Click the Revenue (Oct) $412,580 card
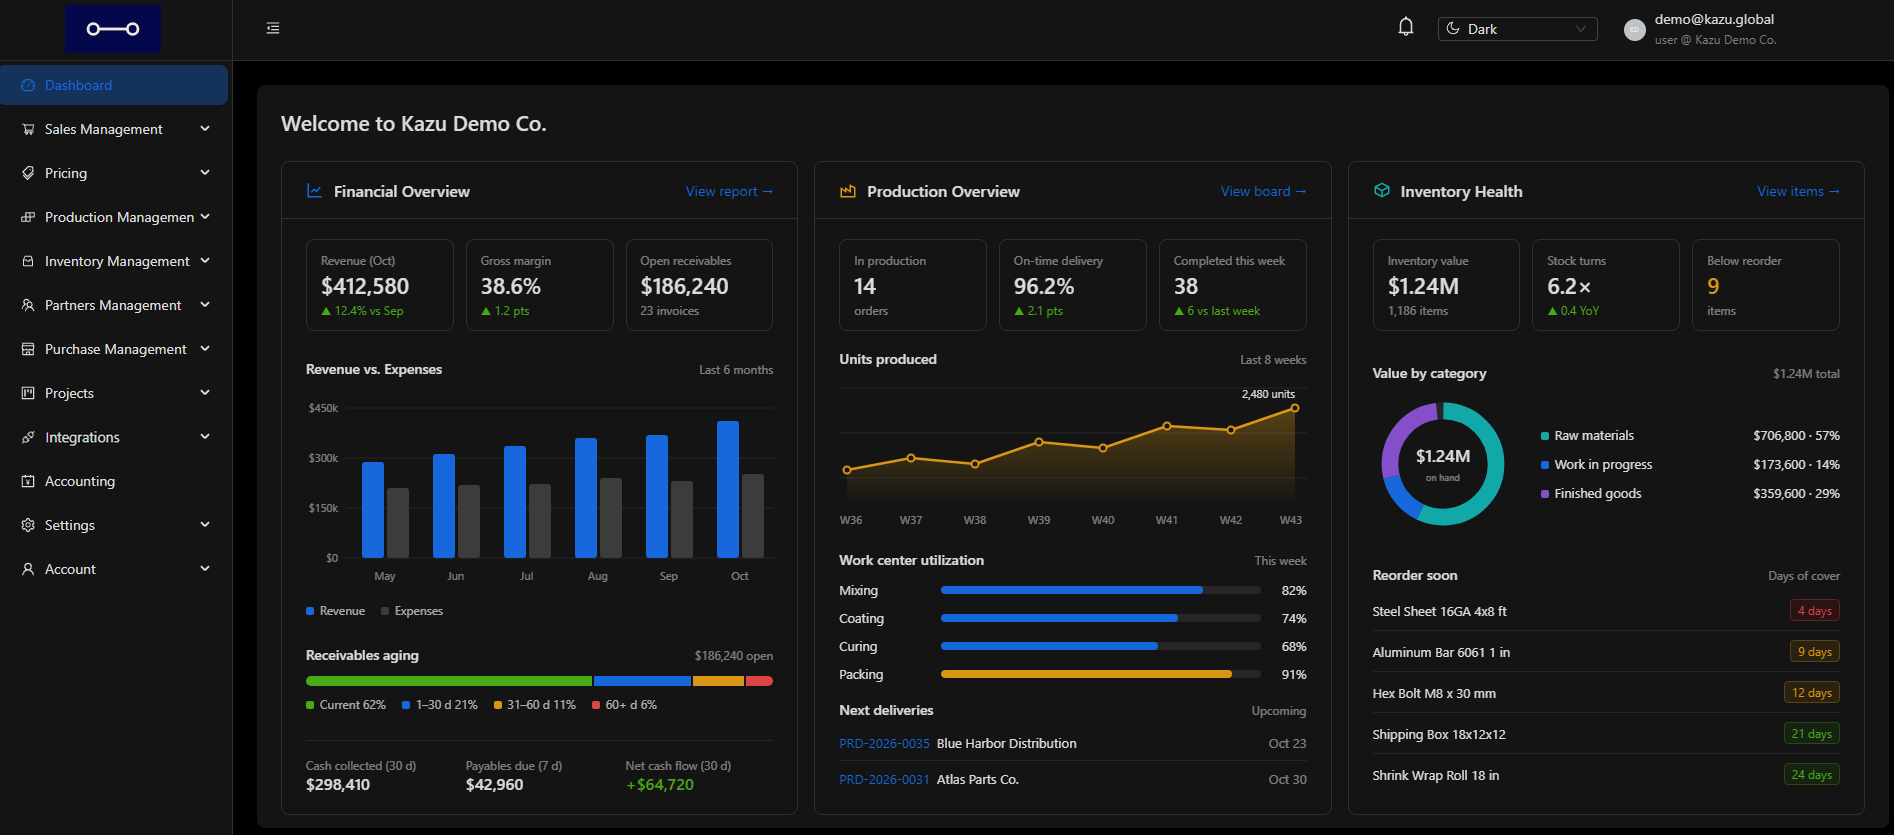The width and height of the screenshot is (1894, 835). (x=380, y=285)
